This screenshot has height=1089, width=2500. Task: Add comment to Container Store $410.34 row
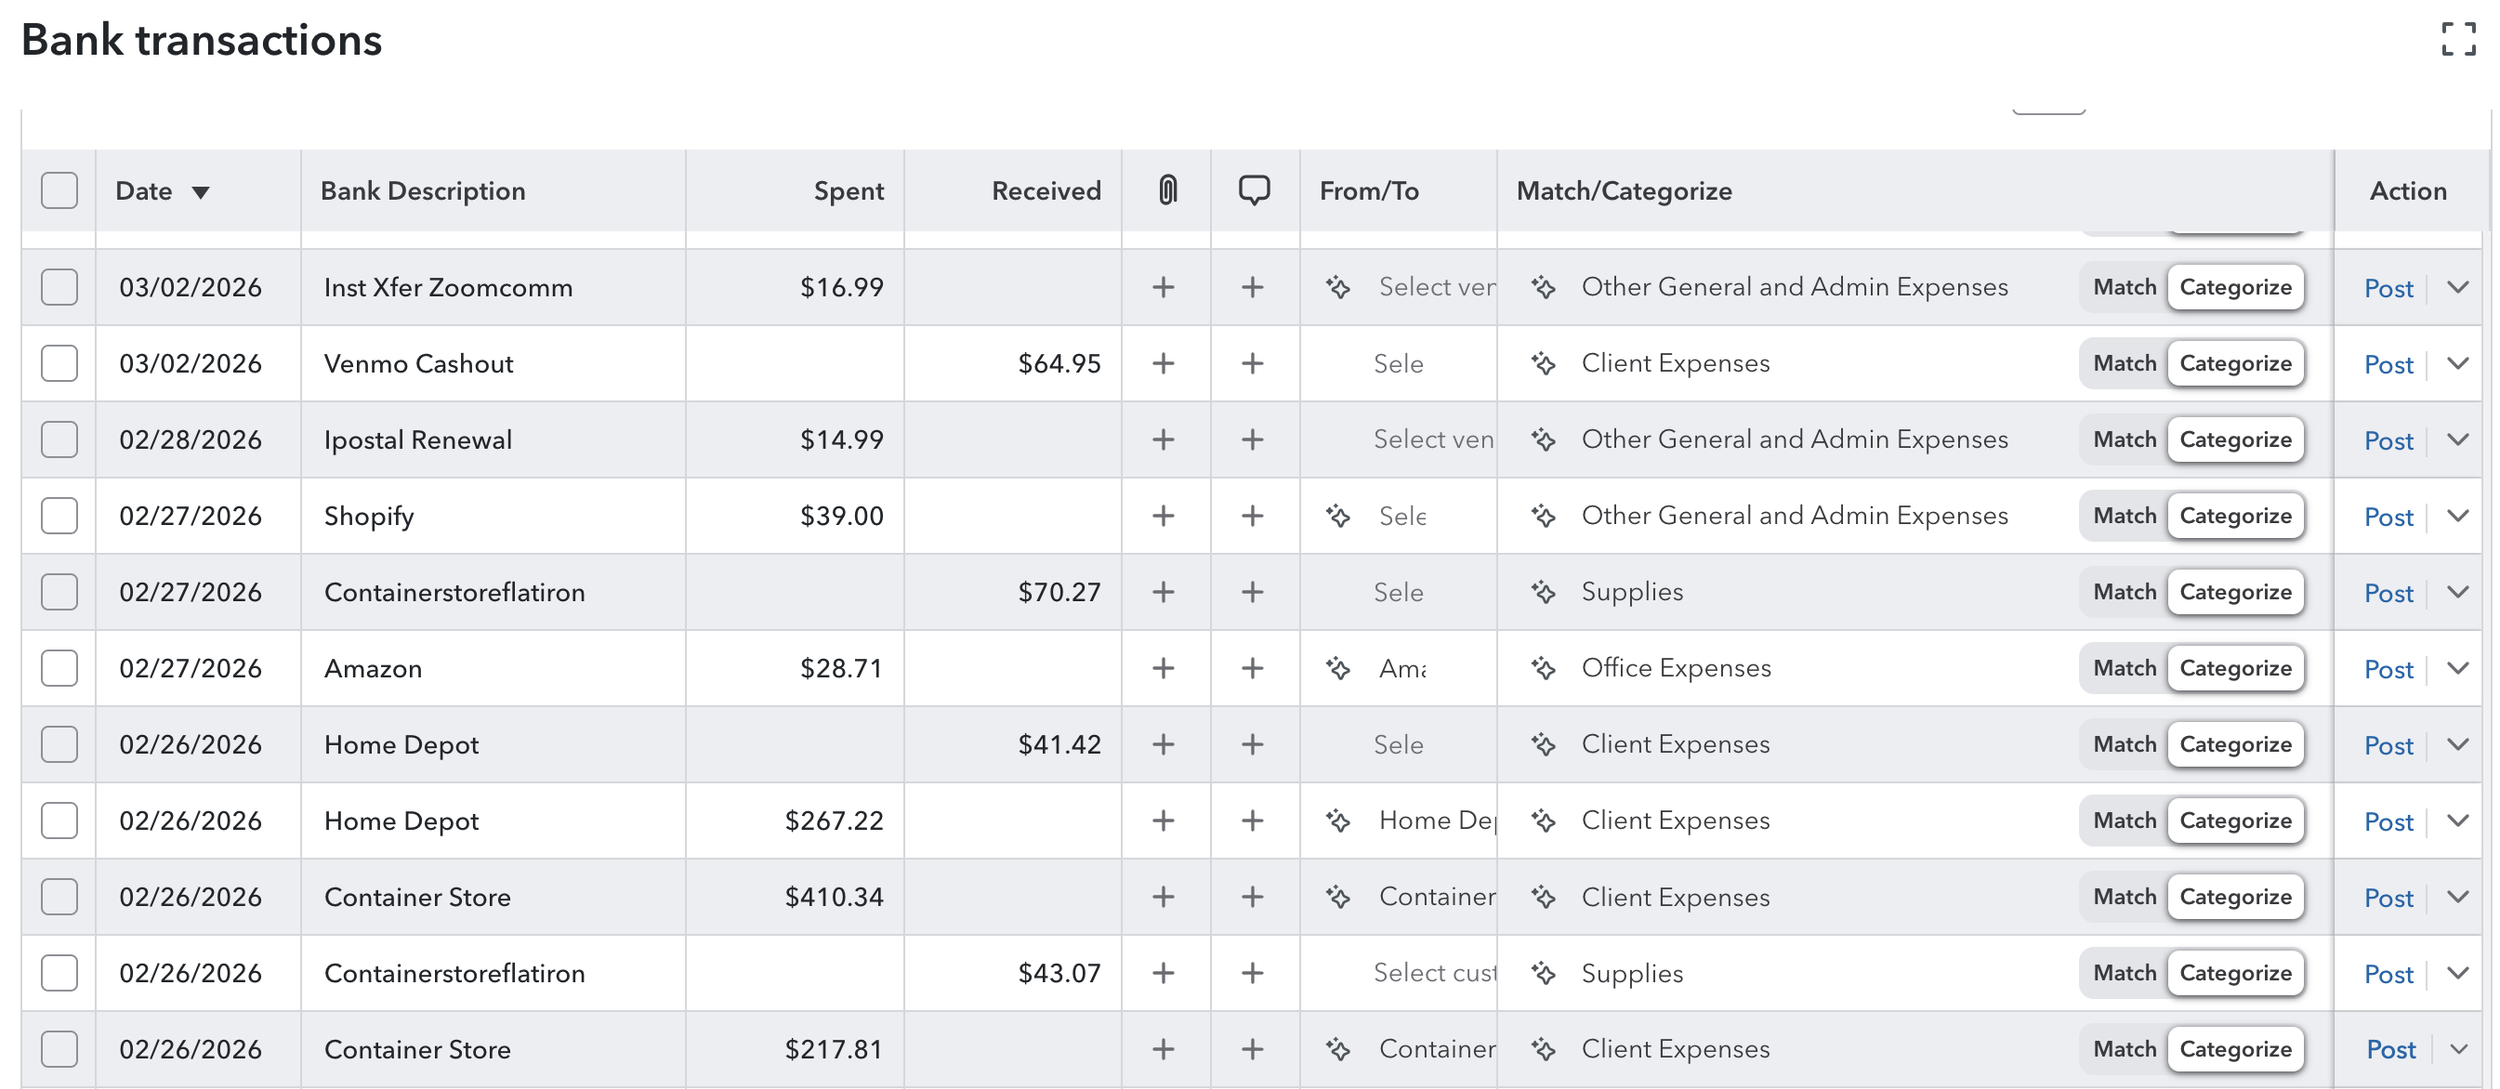point(1252,897)
